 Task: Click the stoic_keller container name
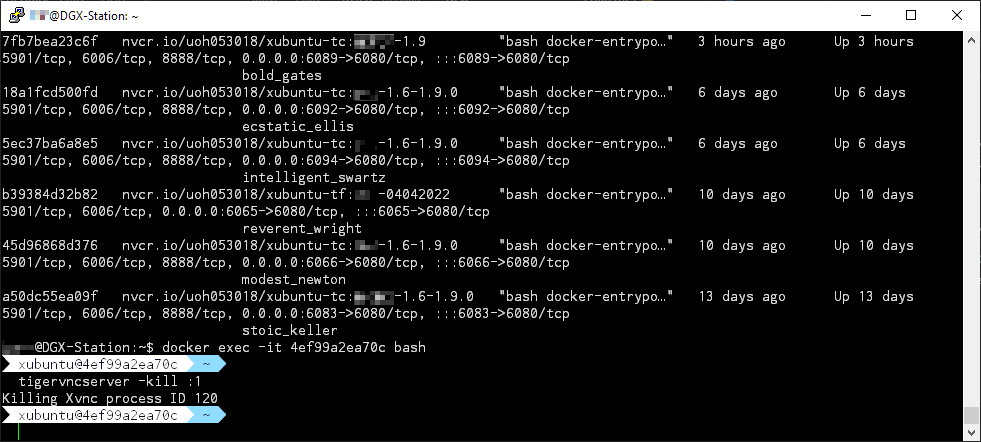pyautogui.click(x=290, y=331)
